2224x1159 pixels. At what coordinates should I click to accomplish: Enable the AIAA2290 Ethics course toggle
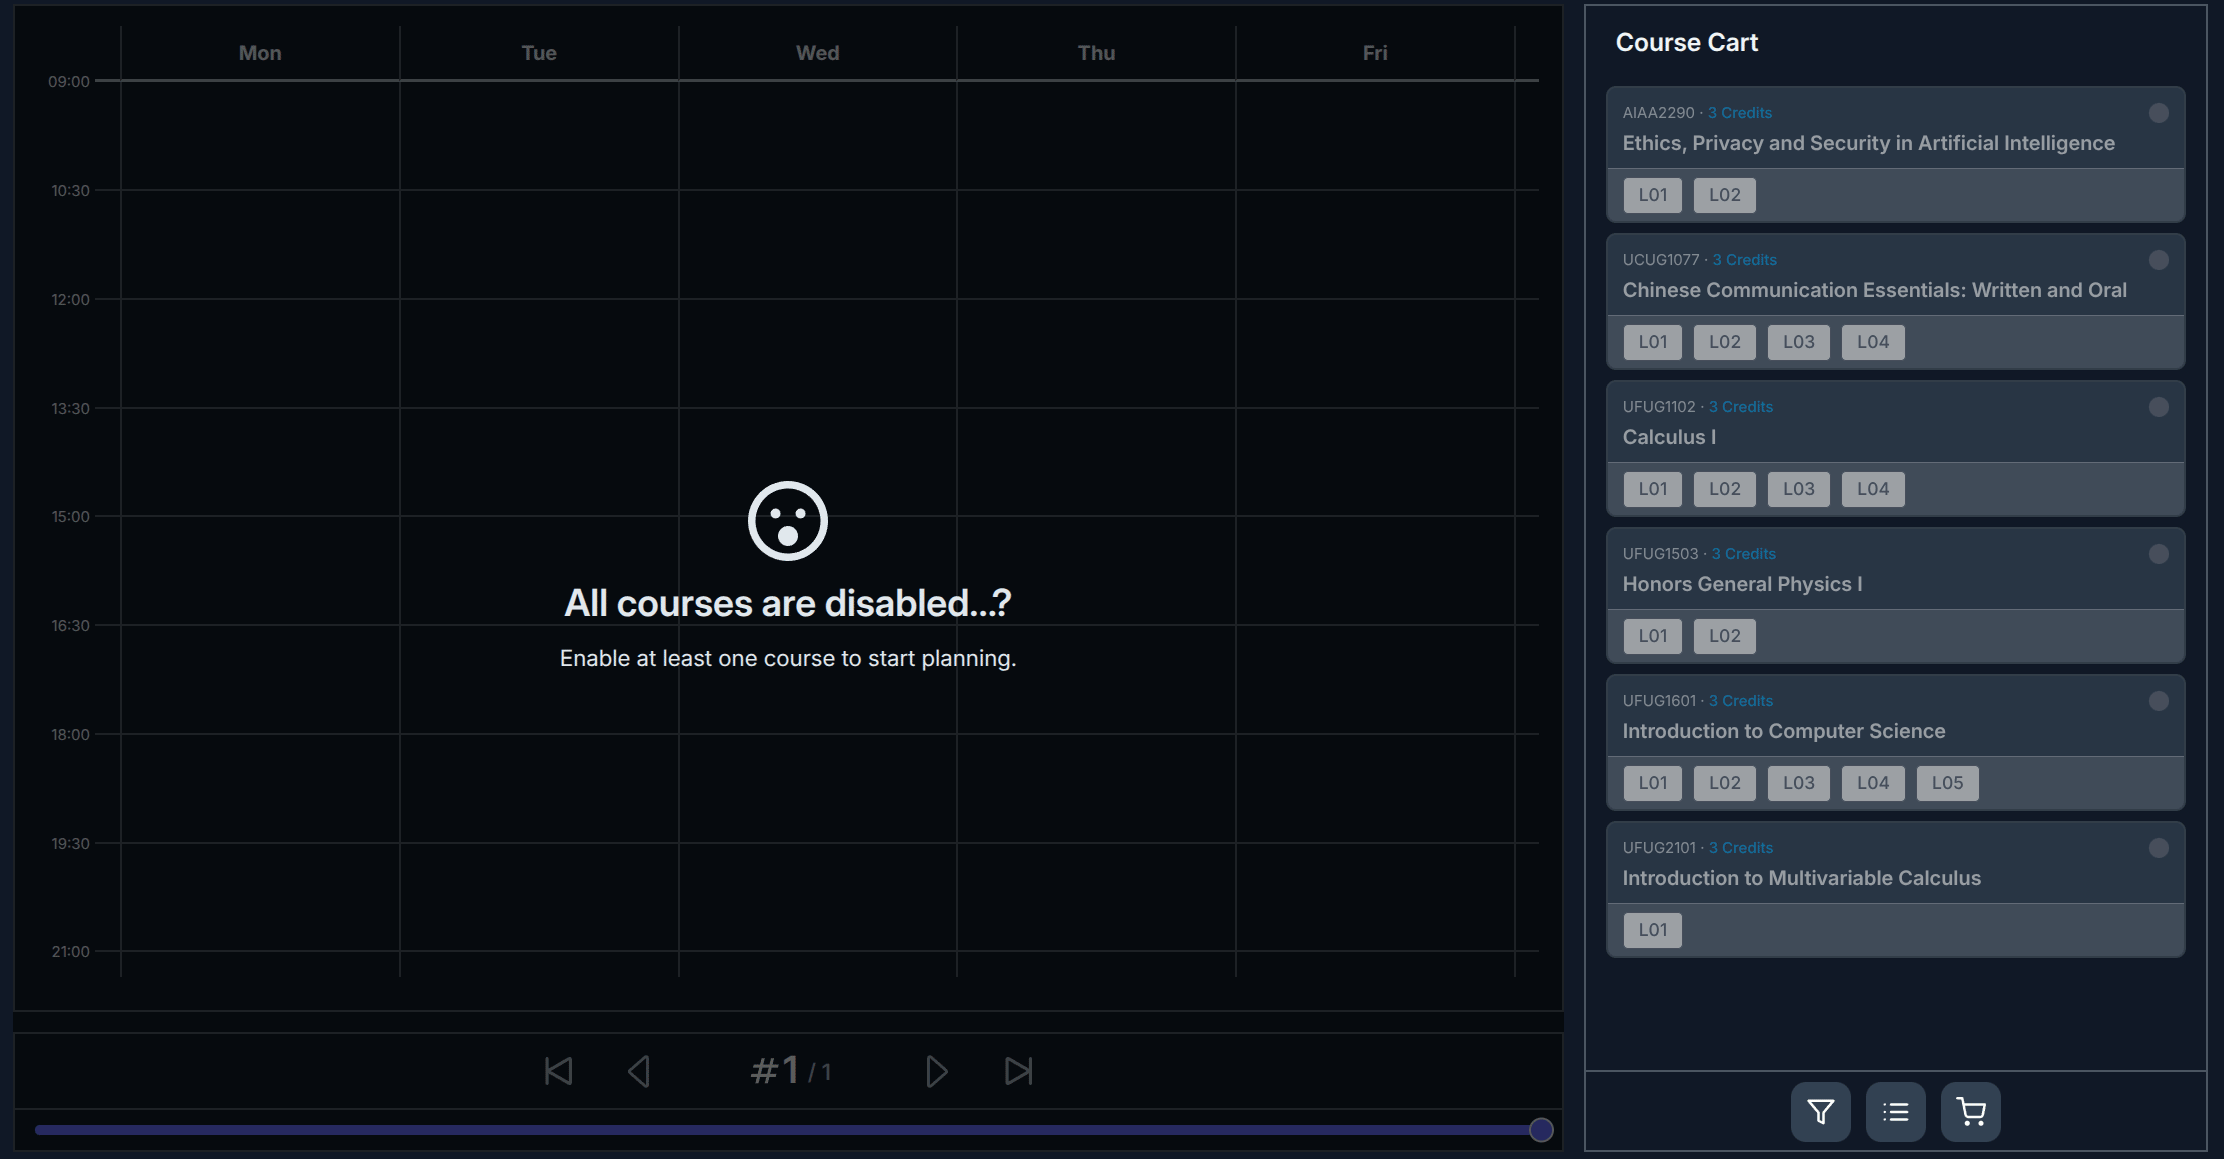click(x=2158, y=113)
